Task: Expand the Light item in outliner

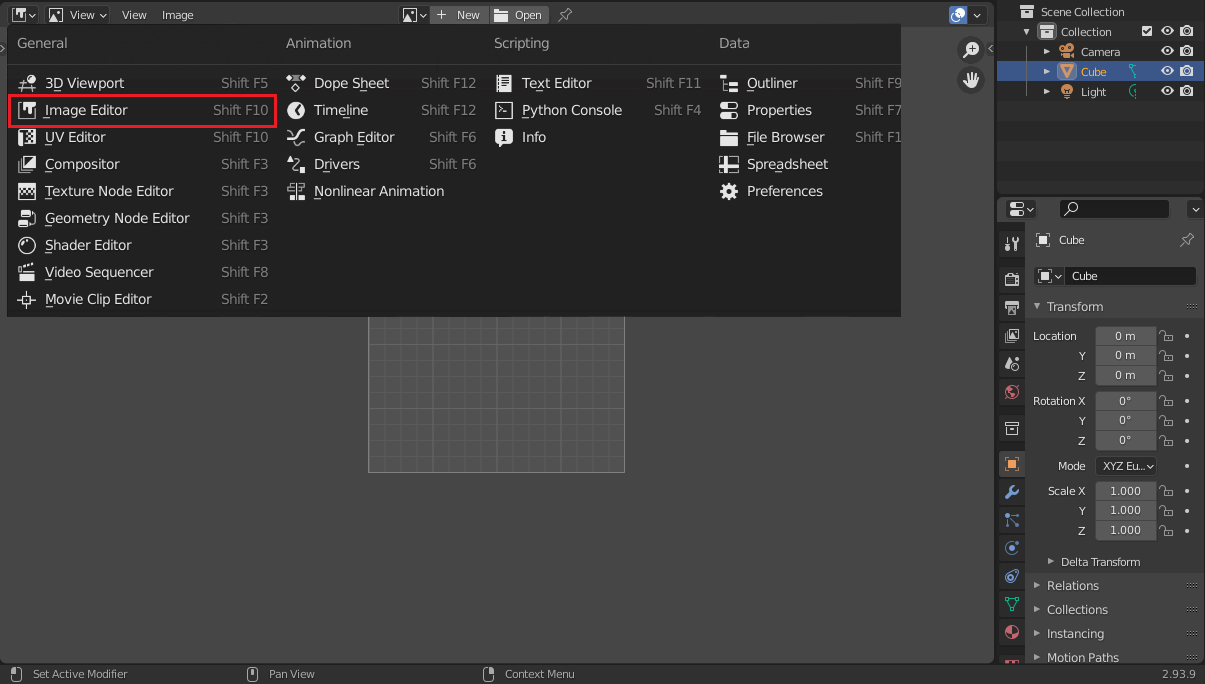Action: pos(1047,91)
